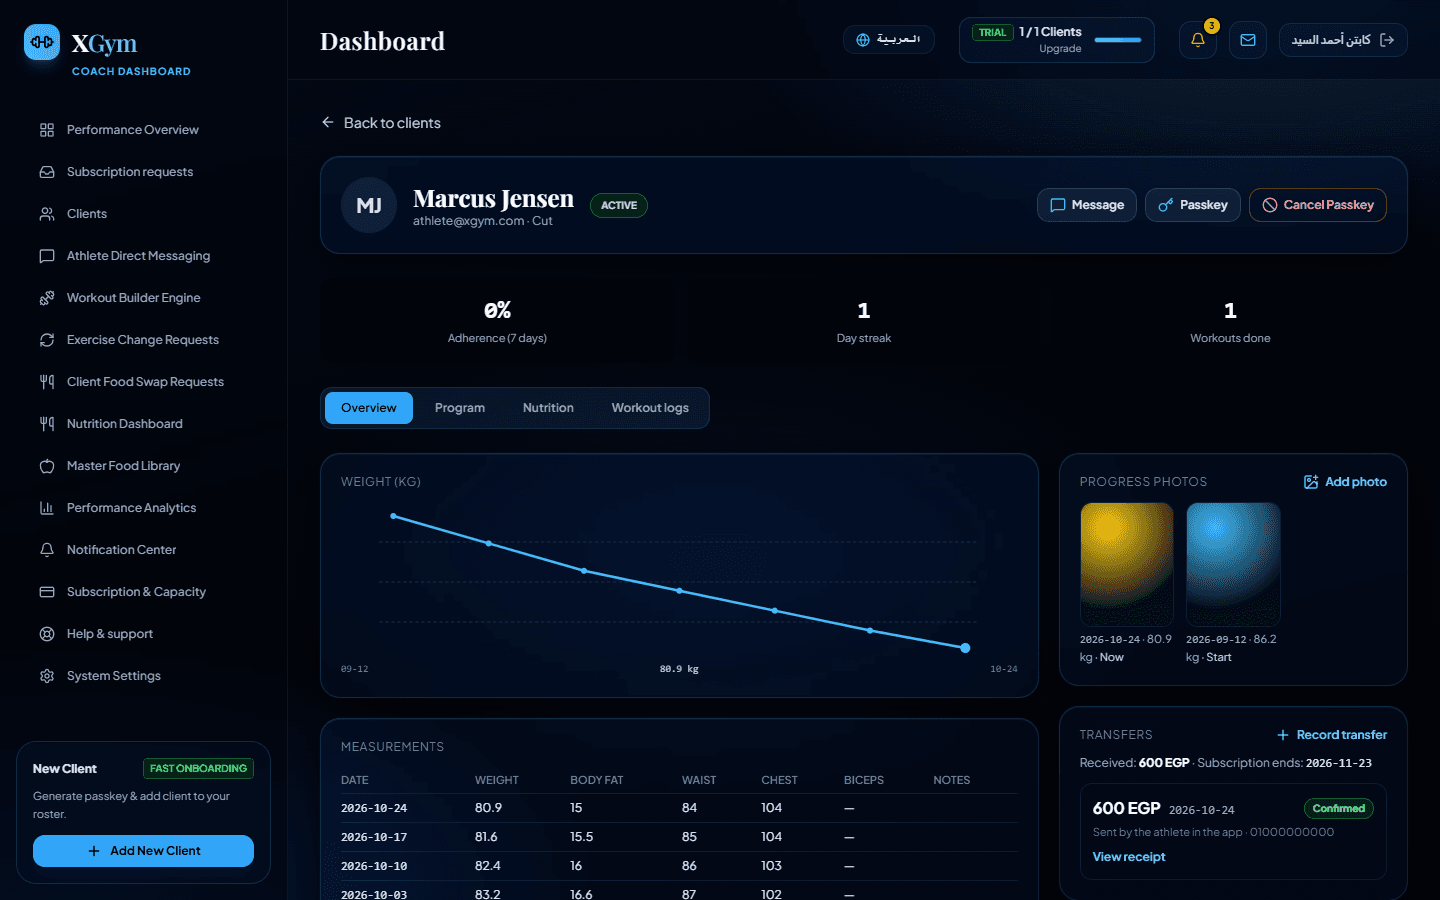This screenshot has width=1440, height=900.
Task: Open the mail inbox icon
Action: click(x=1248, y=40)
